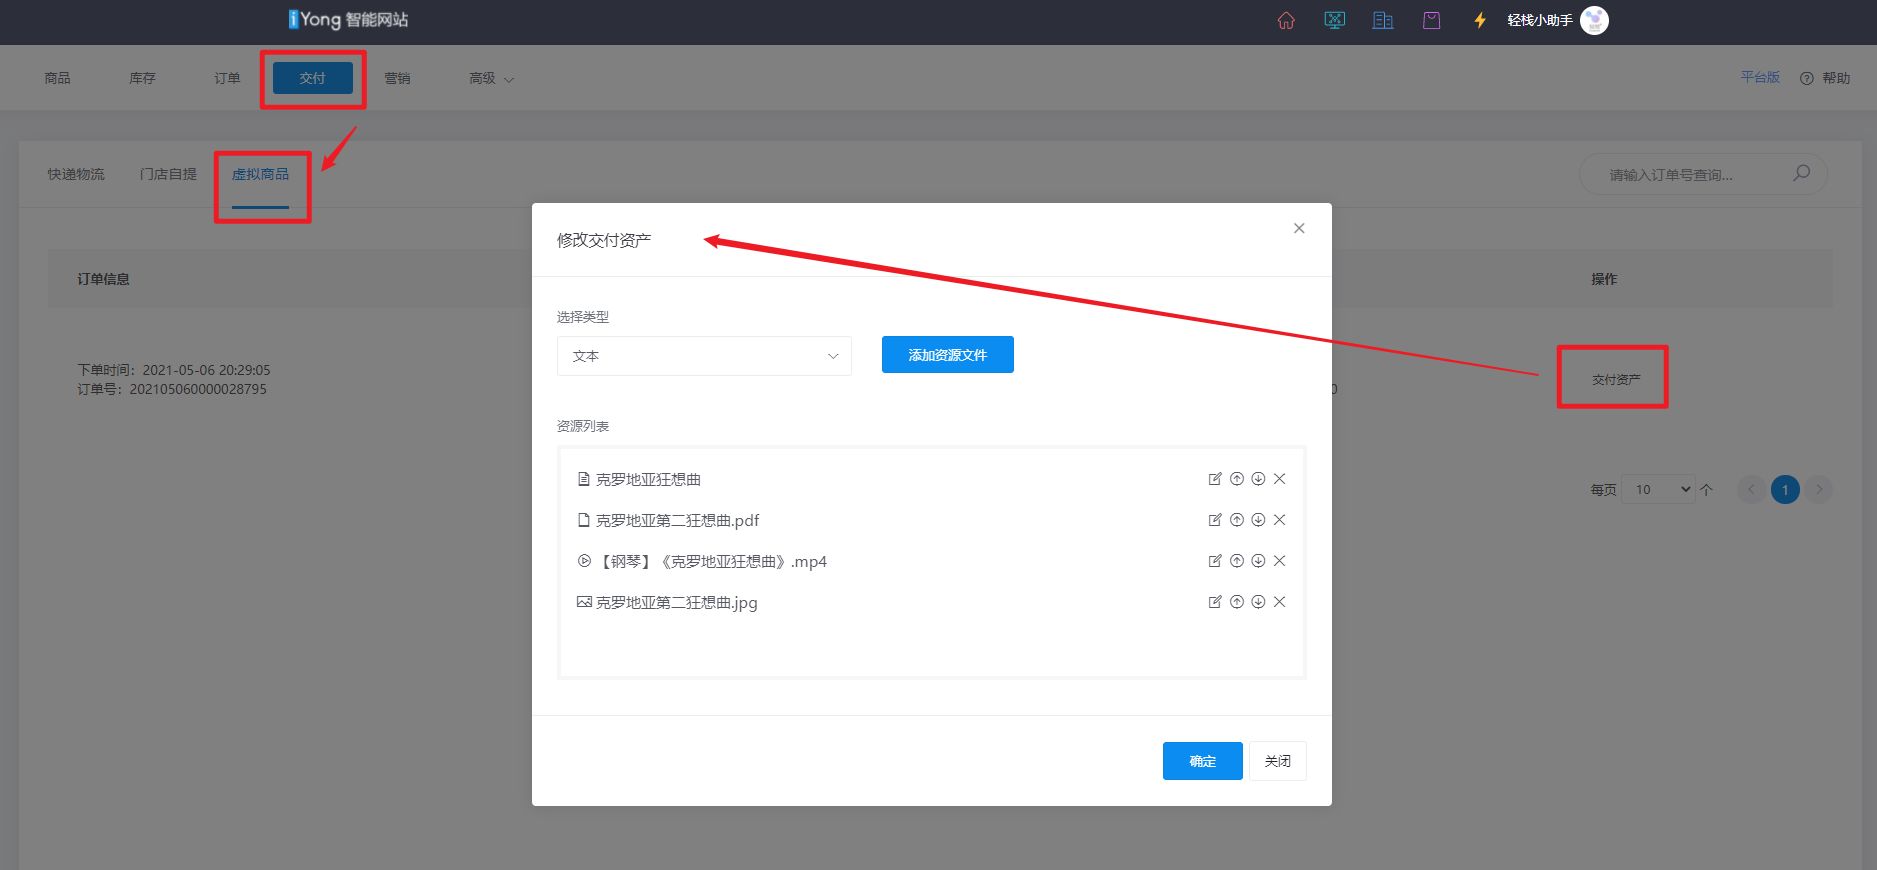Click the building icon in top bar
Image resolution: width=1877 pixels, height=870 pixels.
[x=1383, y=20]
